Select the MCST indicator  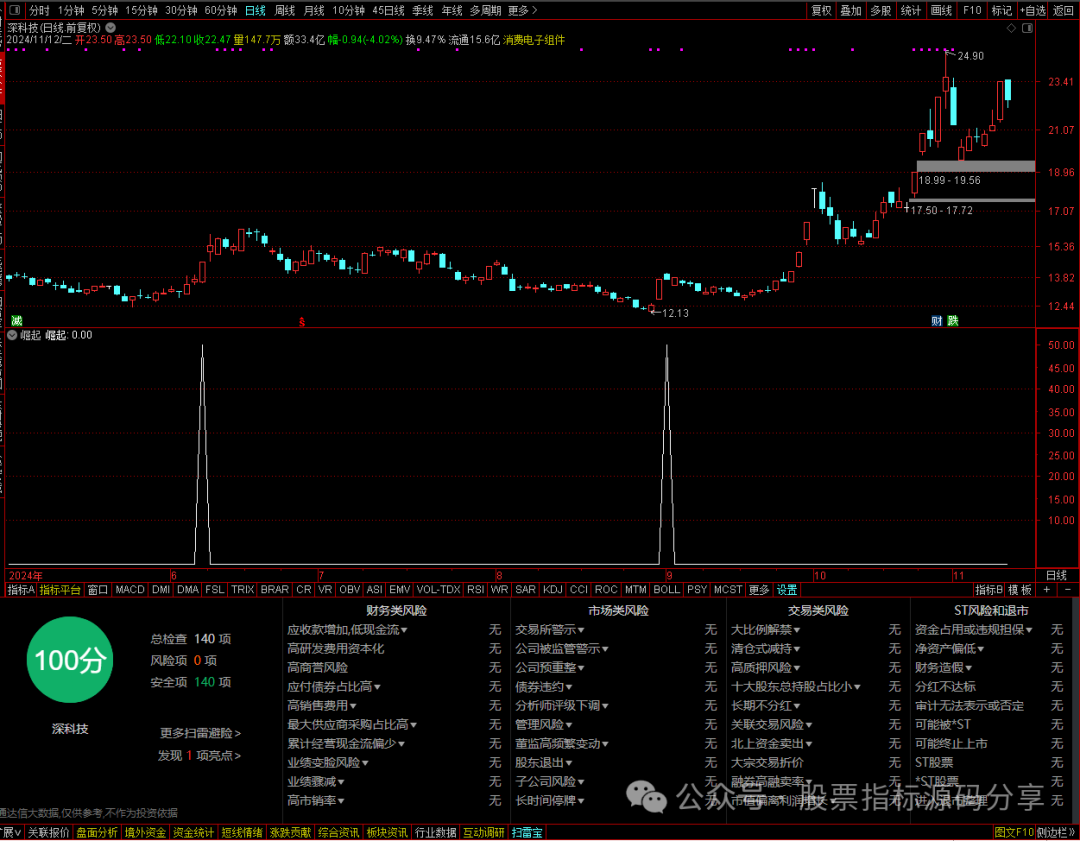coord(727,590)
